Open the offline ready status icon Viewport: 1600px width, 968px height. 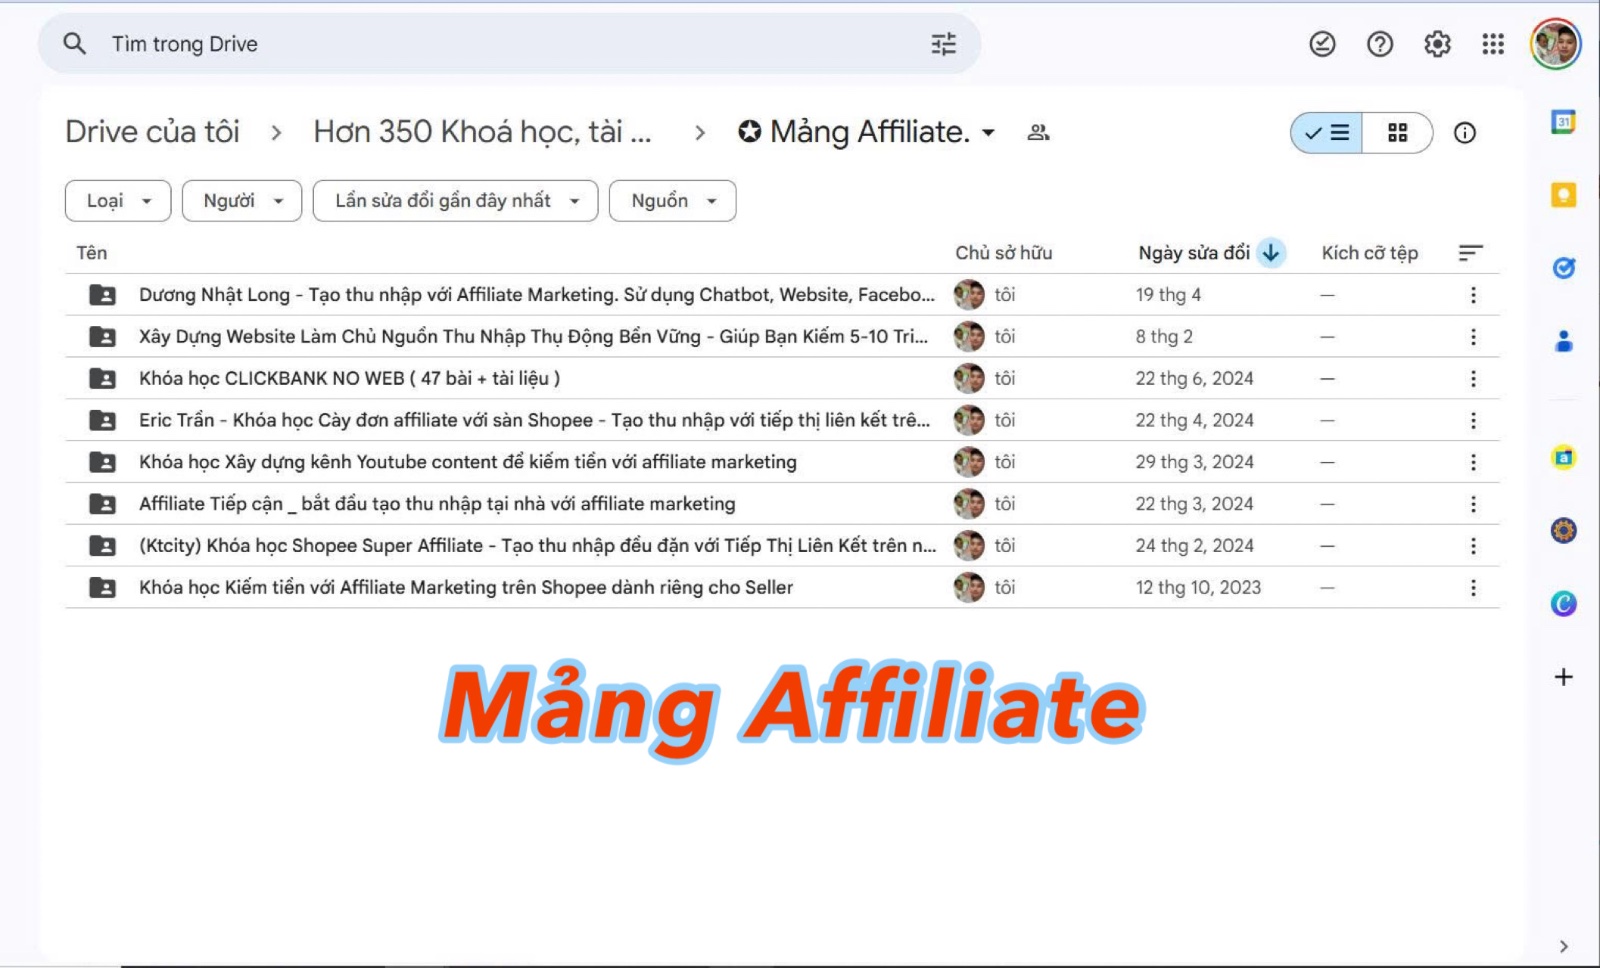pyautogui.click(x=1322, y=44)
